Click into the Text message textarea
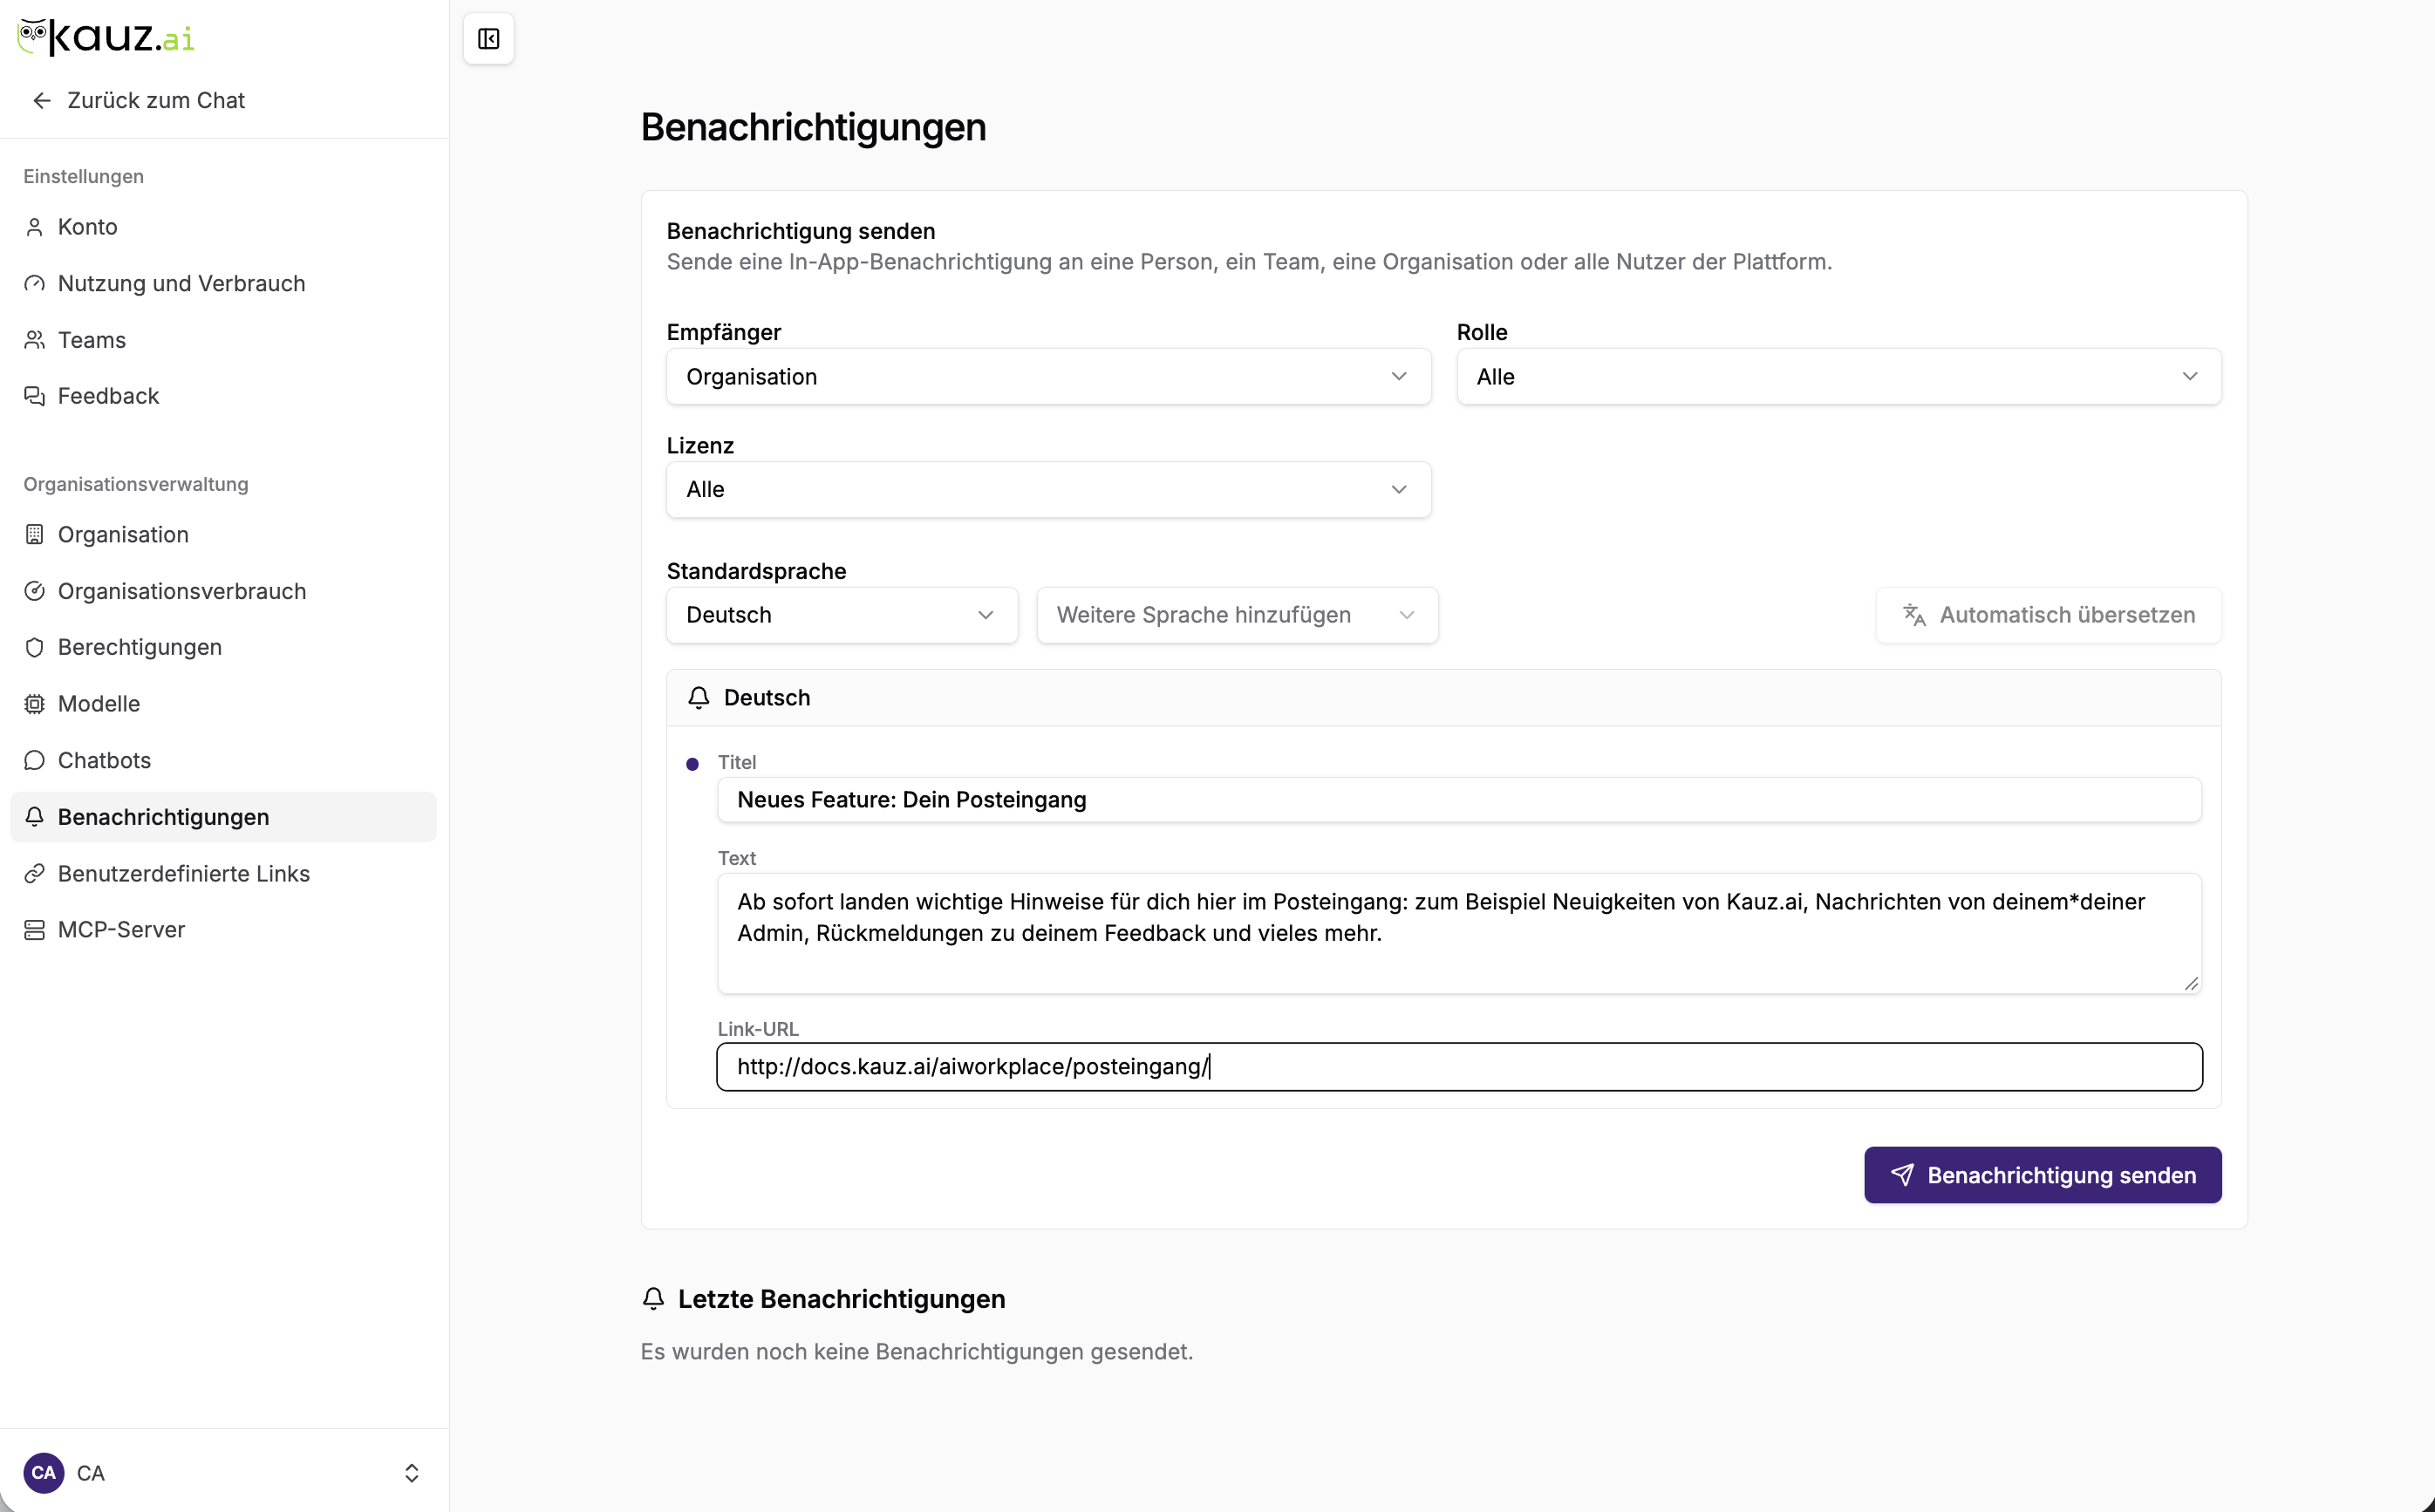 click(x=1459, y=933)
